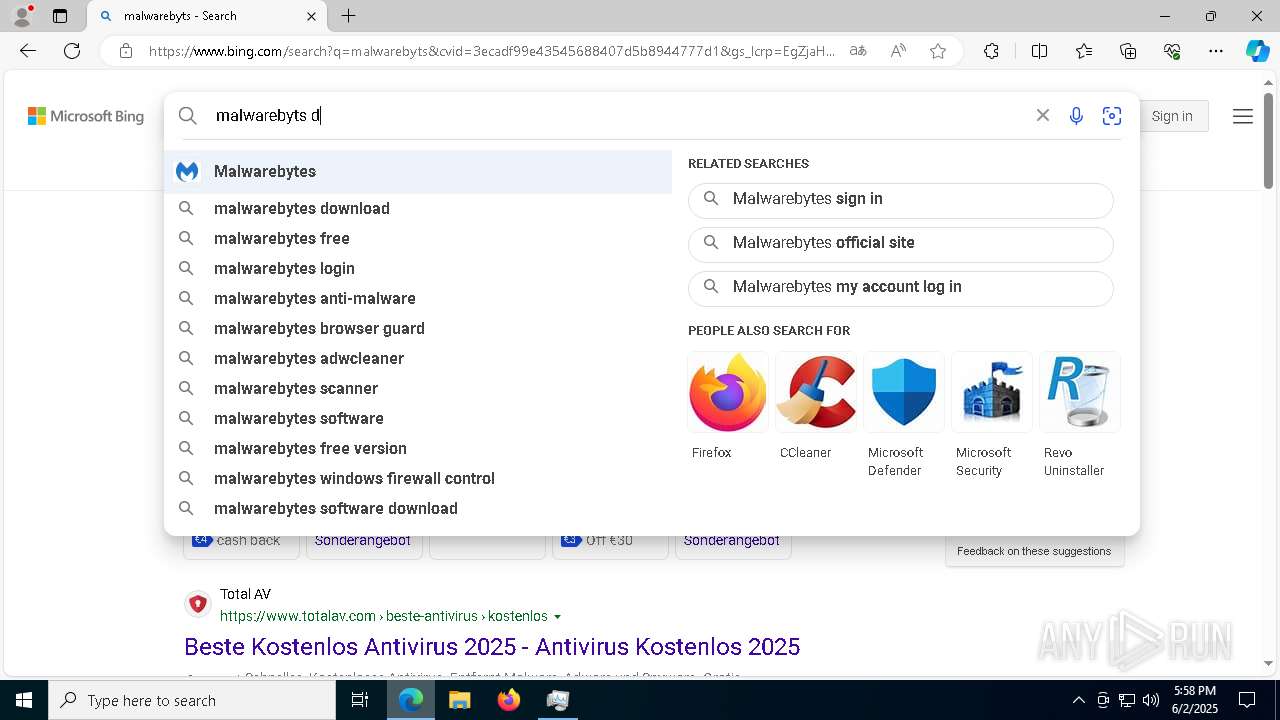This screenshot has width=1280, height=720.
Task: Go to Microsoft Bing home logo
Action: pos(86,116)
